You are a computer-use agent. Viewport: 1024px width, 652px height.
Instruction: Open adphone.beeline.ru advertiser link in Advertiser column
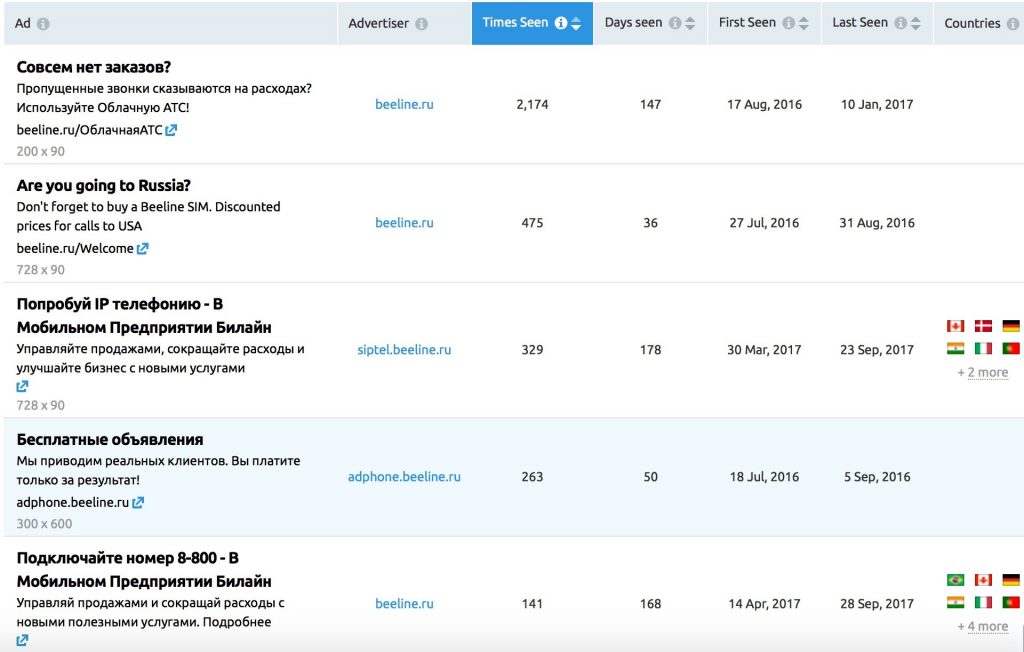point(404,477)
